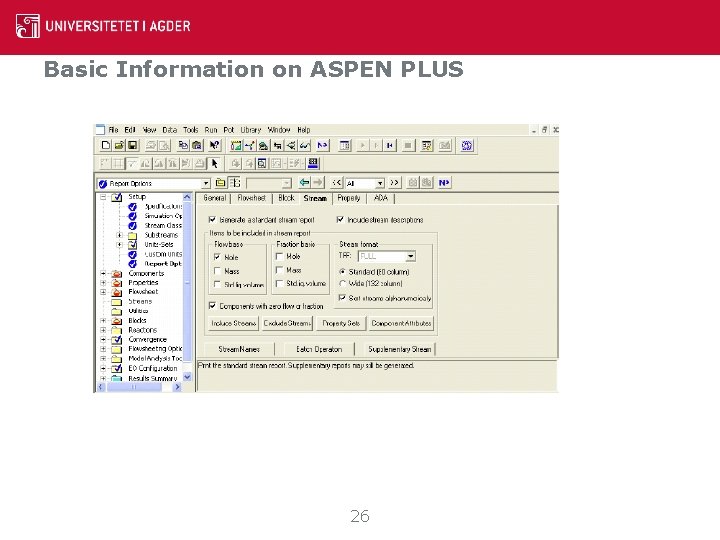720x540 pixels.
Task: Switch to the ADA tab
Action: [x=381, y=198]
